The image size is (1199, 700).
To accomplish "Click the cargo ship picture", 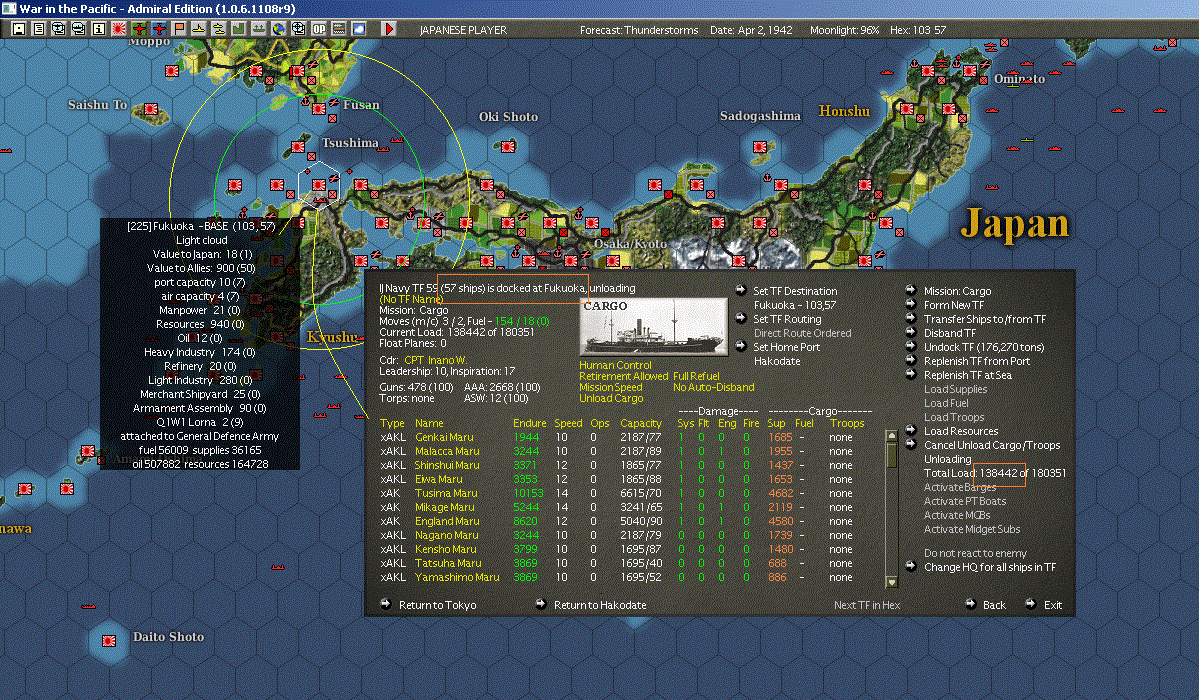I will coord(654,327).
